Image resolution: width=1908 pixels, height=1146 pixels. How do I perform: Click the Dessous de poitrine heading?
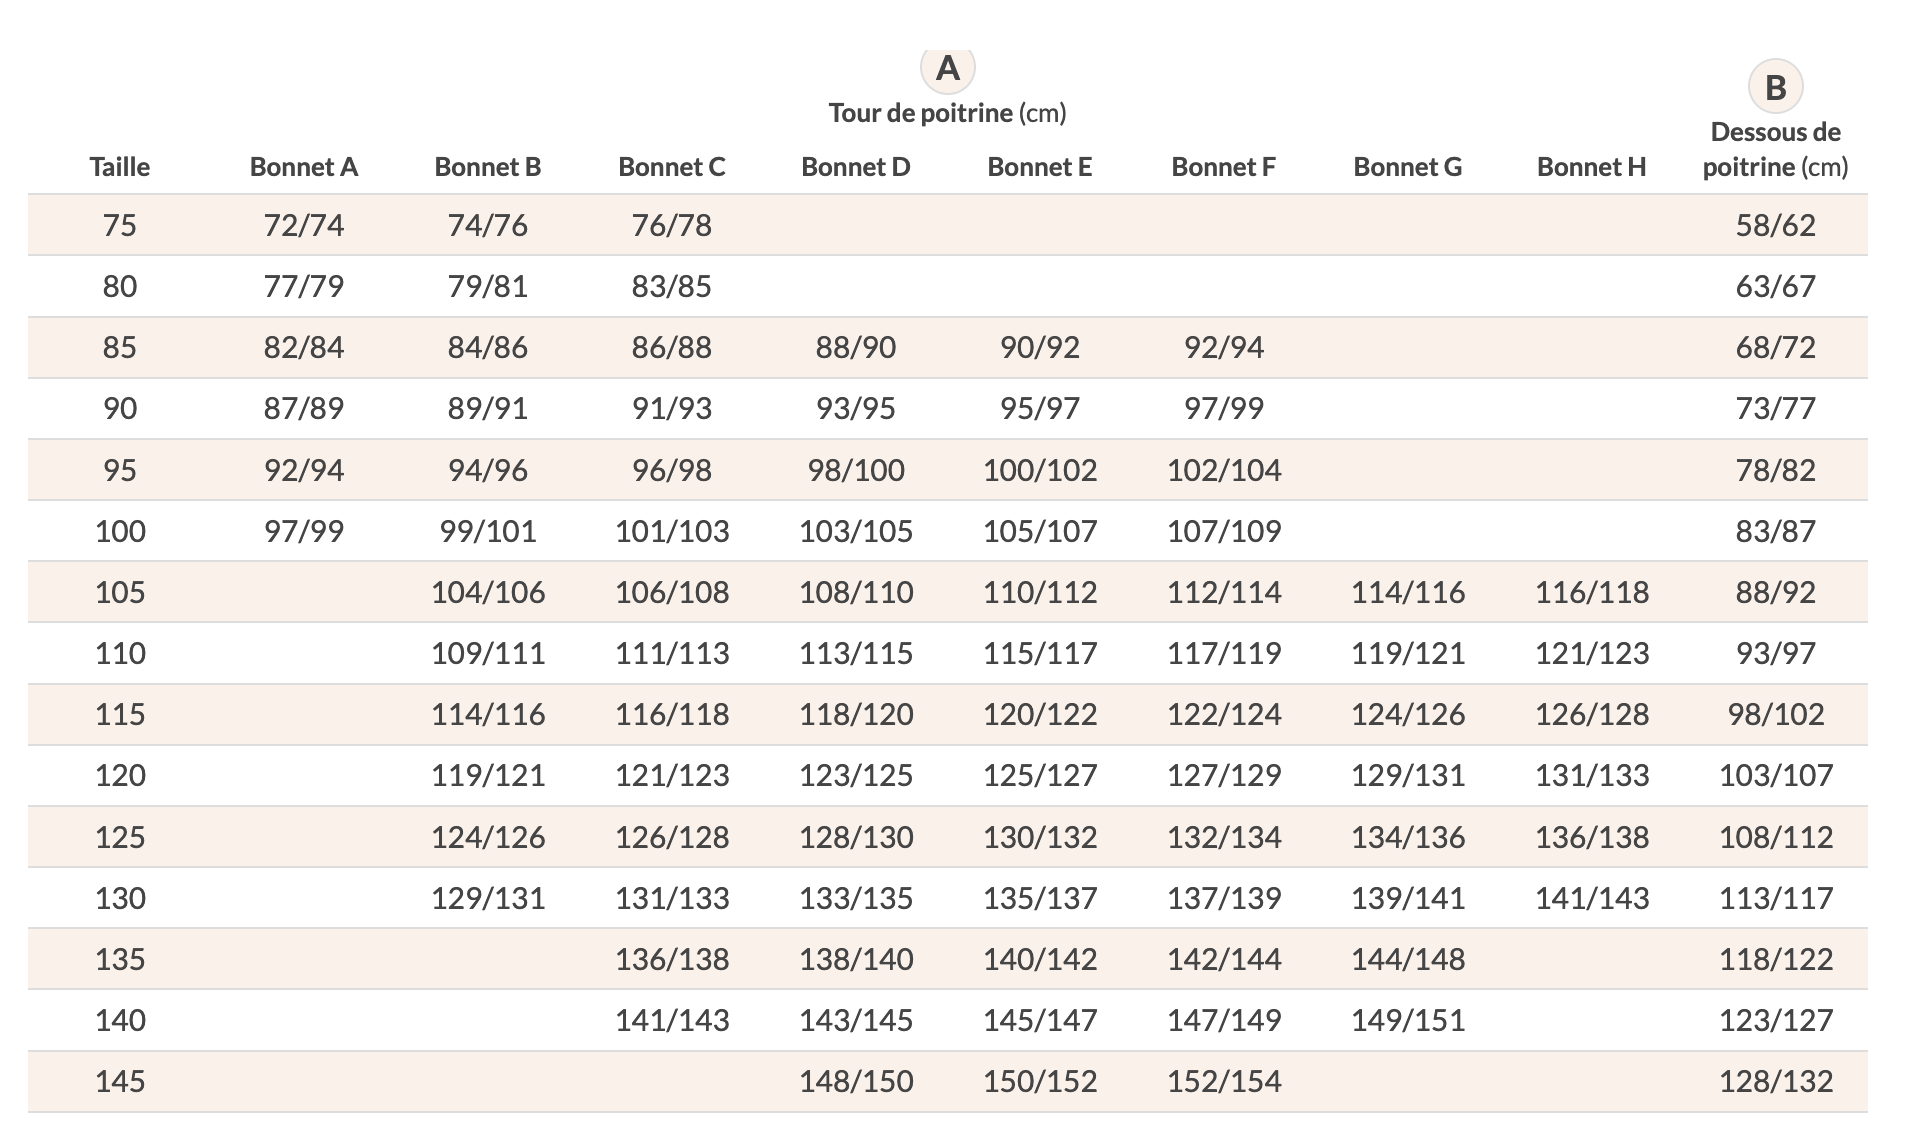point(1775,149)
